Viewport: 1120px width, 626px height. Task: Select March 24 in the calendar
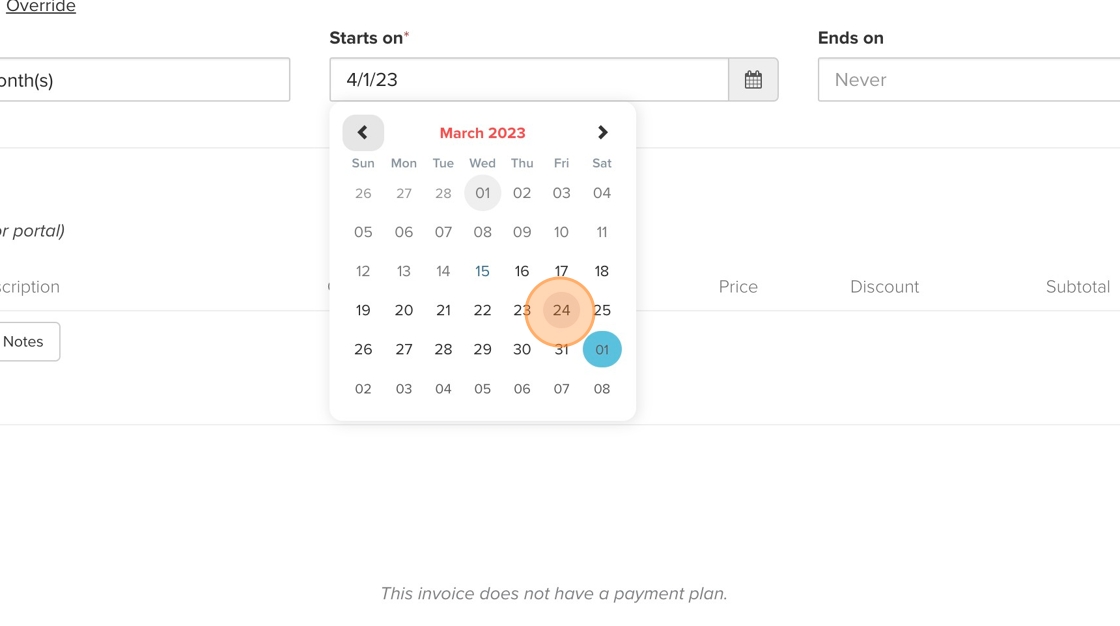[561, 310]
